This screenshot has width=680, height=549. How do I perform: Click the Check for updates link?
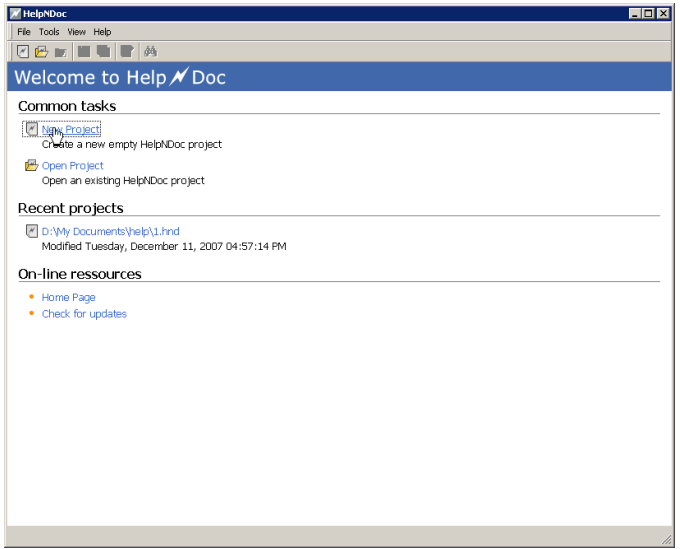click(84, 314)
